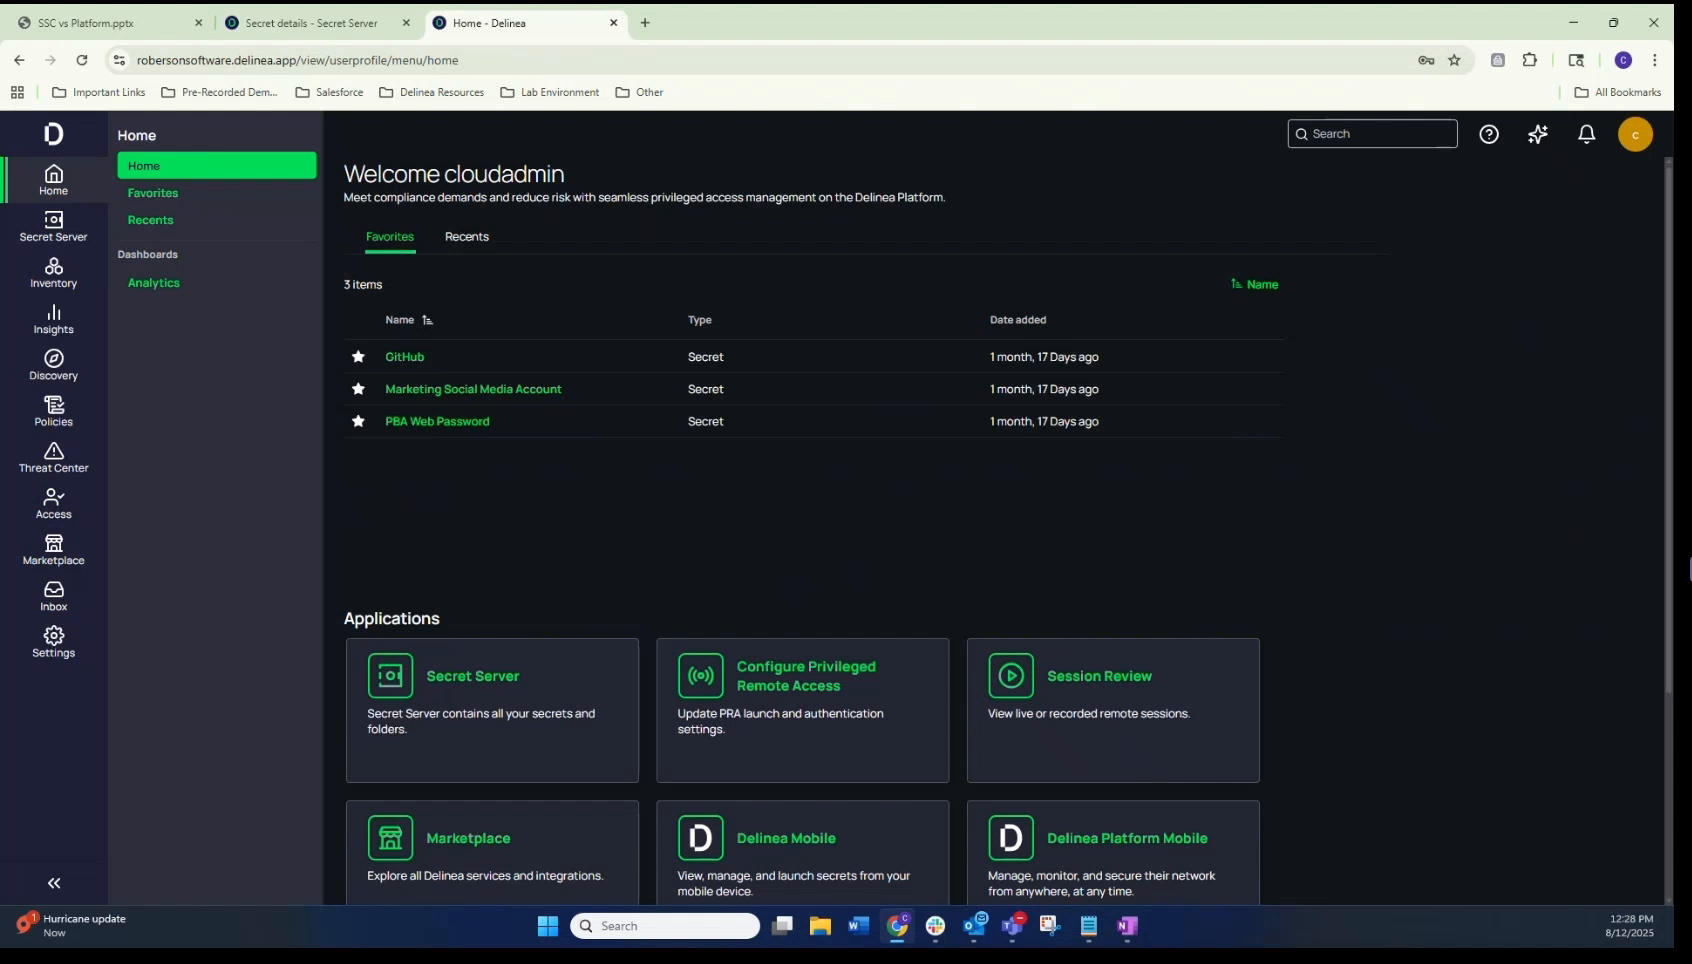Open Chrome customize menu via three dots

pyautogui.click(x=1655, y=60)
